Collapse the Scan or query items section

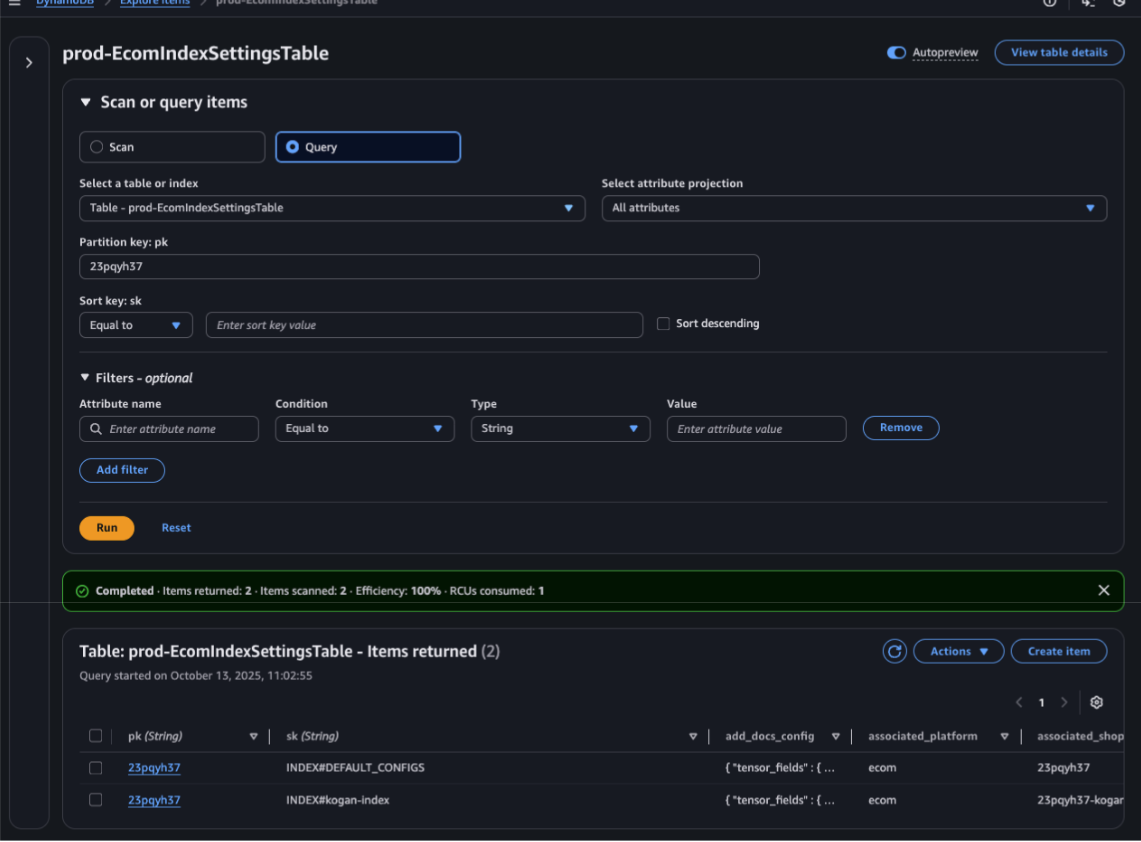[x=86, y=102]
